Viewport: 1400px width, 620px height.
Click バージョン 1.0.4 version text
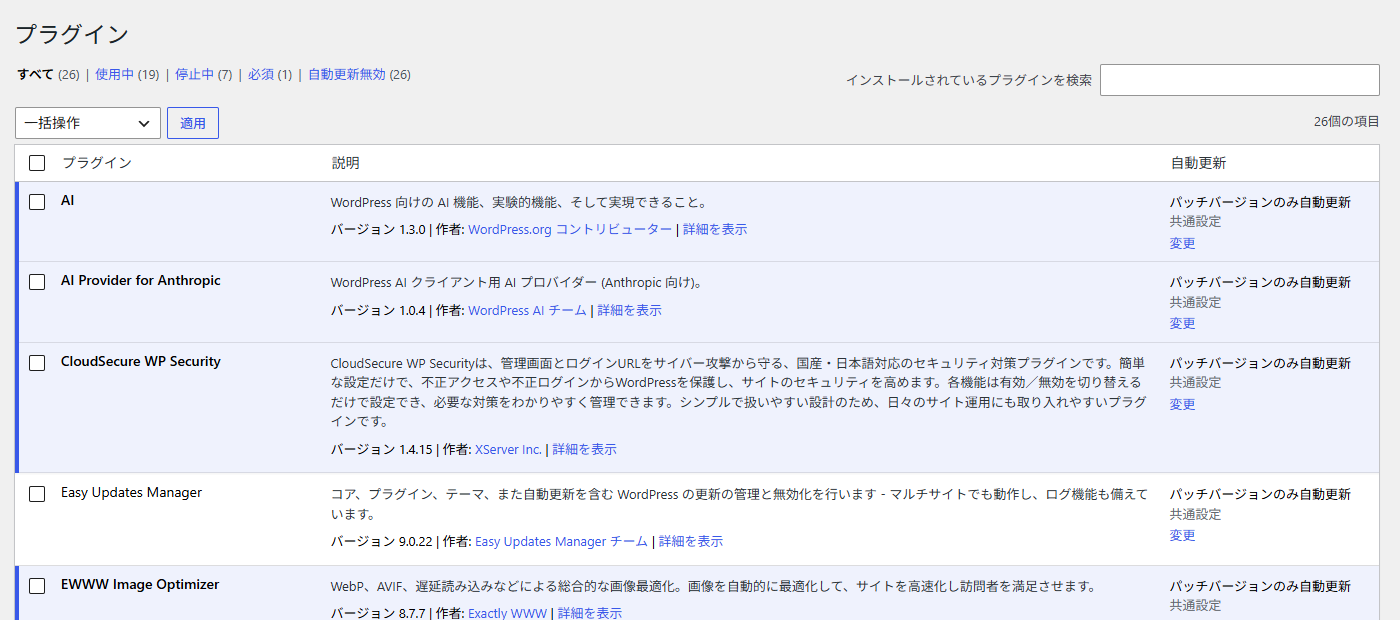tap(378, 310)
